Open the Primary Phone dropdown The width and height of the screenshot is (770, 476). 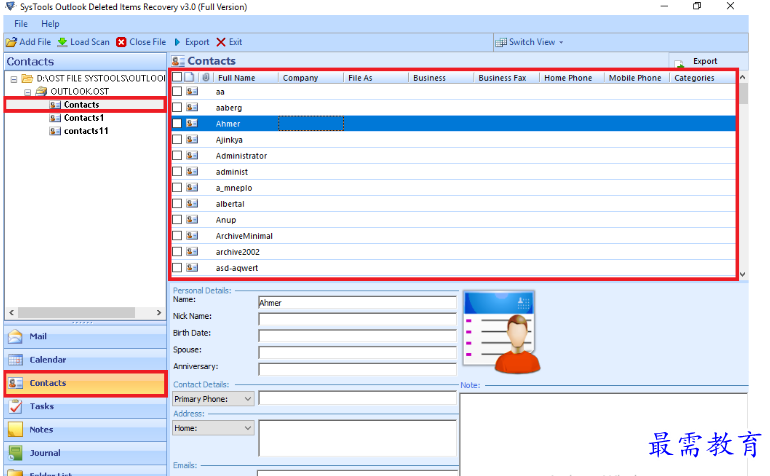(213, 399)
